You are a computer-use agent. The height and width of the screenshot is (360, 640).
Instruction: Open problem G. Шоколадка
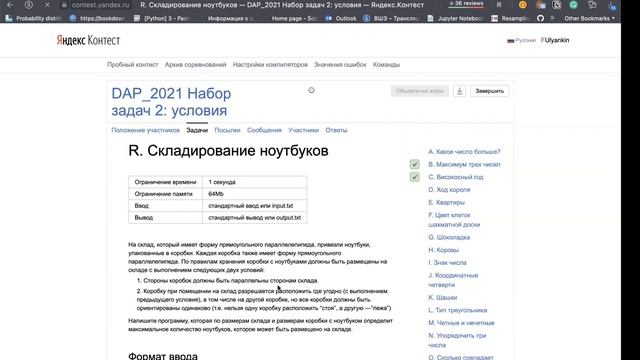(x=449, y=237)
